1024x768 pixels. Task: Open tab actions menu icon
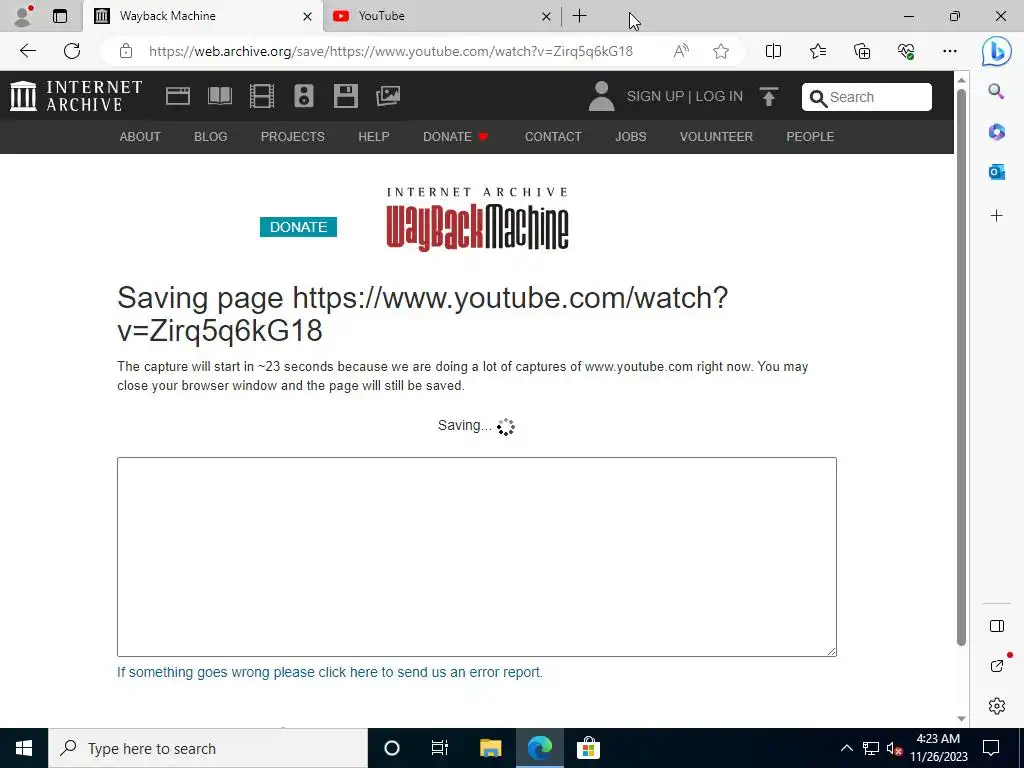point(60,16)
